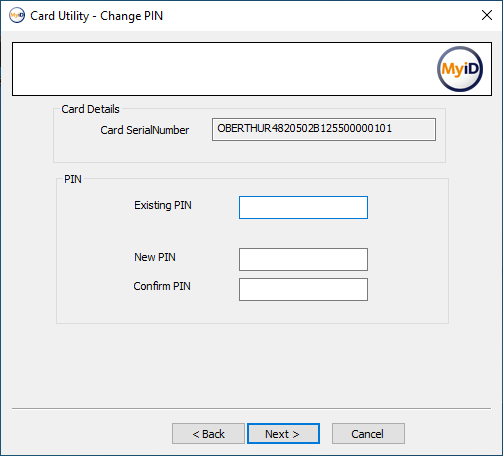Click the New PIN label text
The width and height of the screenshot is (503, 456).
[155, 257]
